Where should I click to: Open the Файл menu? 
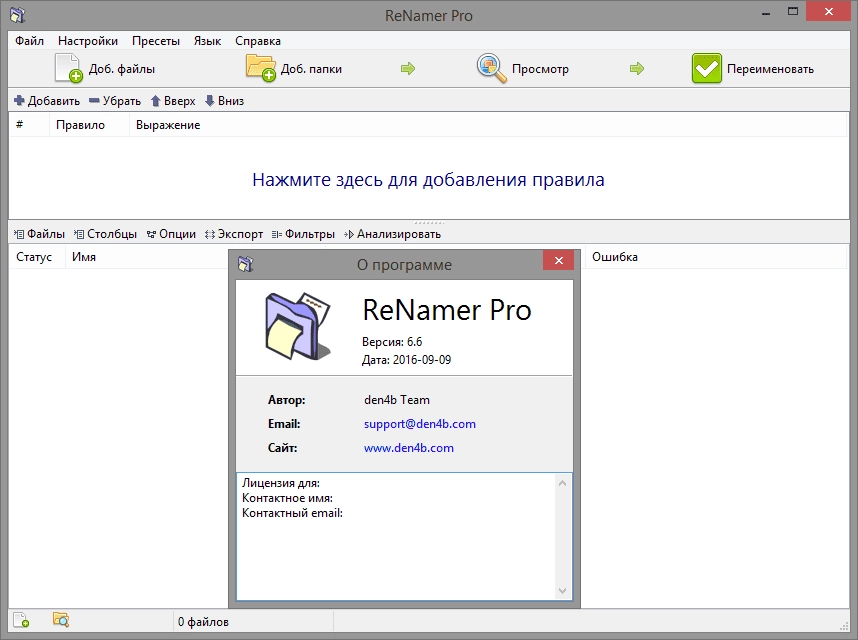(30, 41)
